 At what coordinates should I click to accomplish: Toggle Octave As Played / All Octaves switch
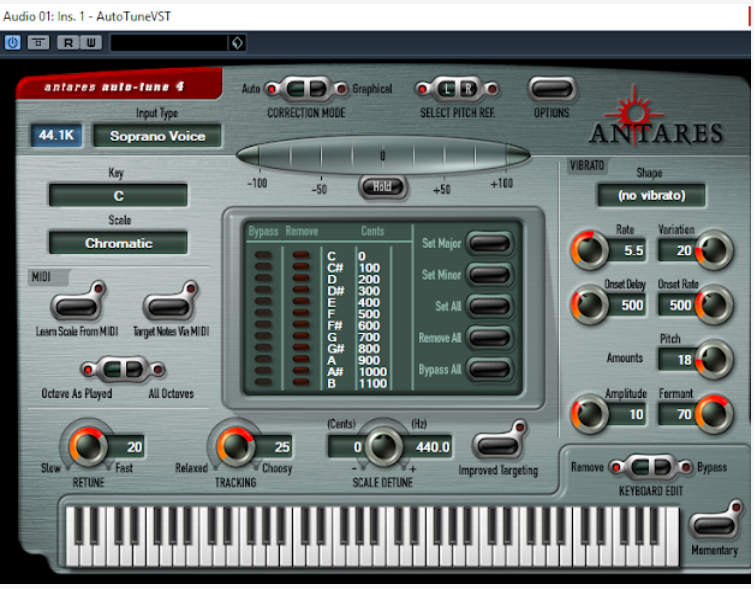click(123, 369)
